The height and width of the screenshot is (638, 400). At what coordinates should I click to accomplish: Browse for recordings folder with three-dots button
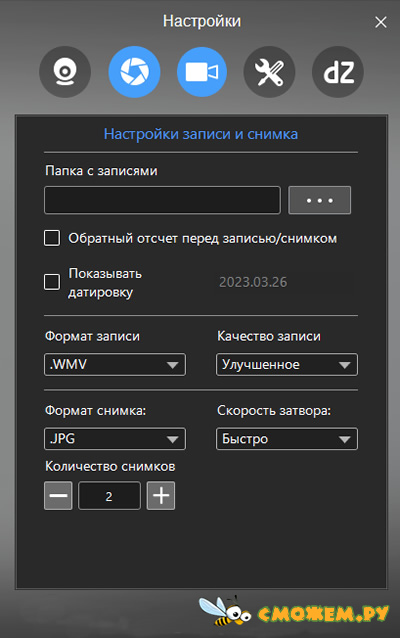[319, 200]
